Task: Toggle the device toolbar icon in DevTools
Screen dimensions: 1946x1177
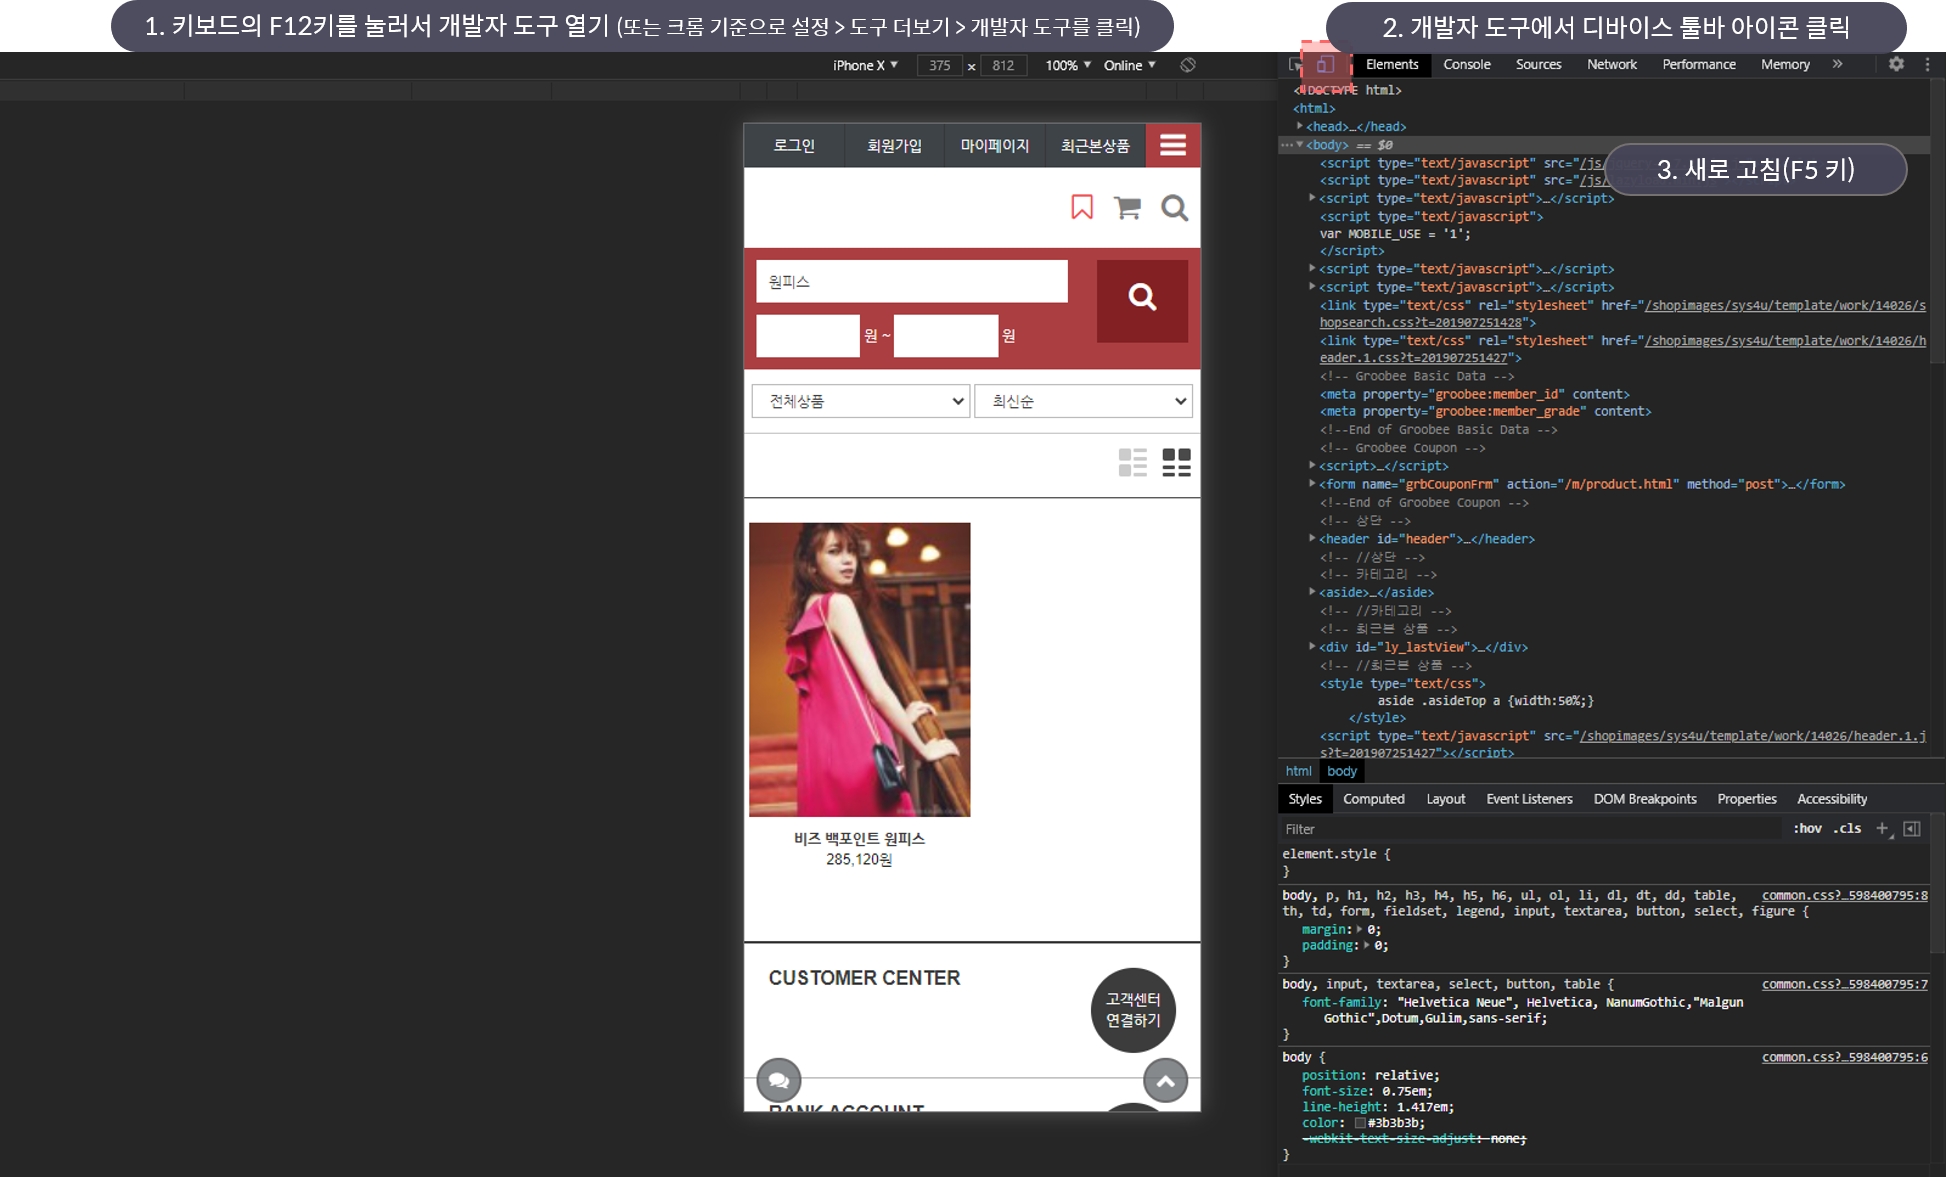Action: [1324, 65]
